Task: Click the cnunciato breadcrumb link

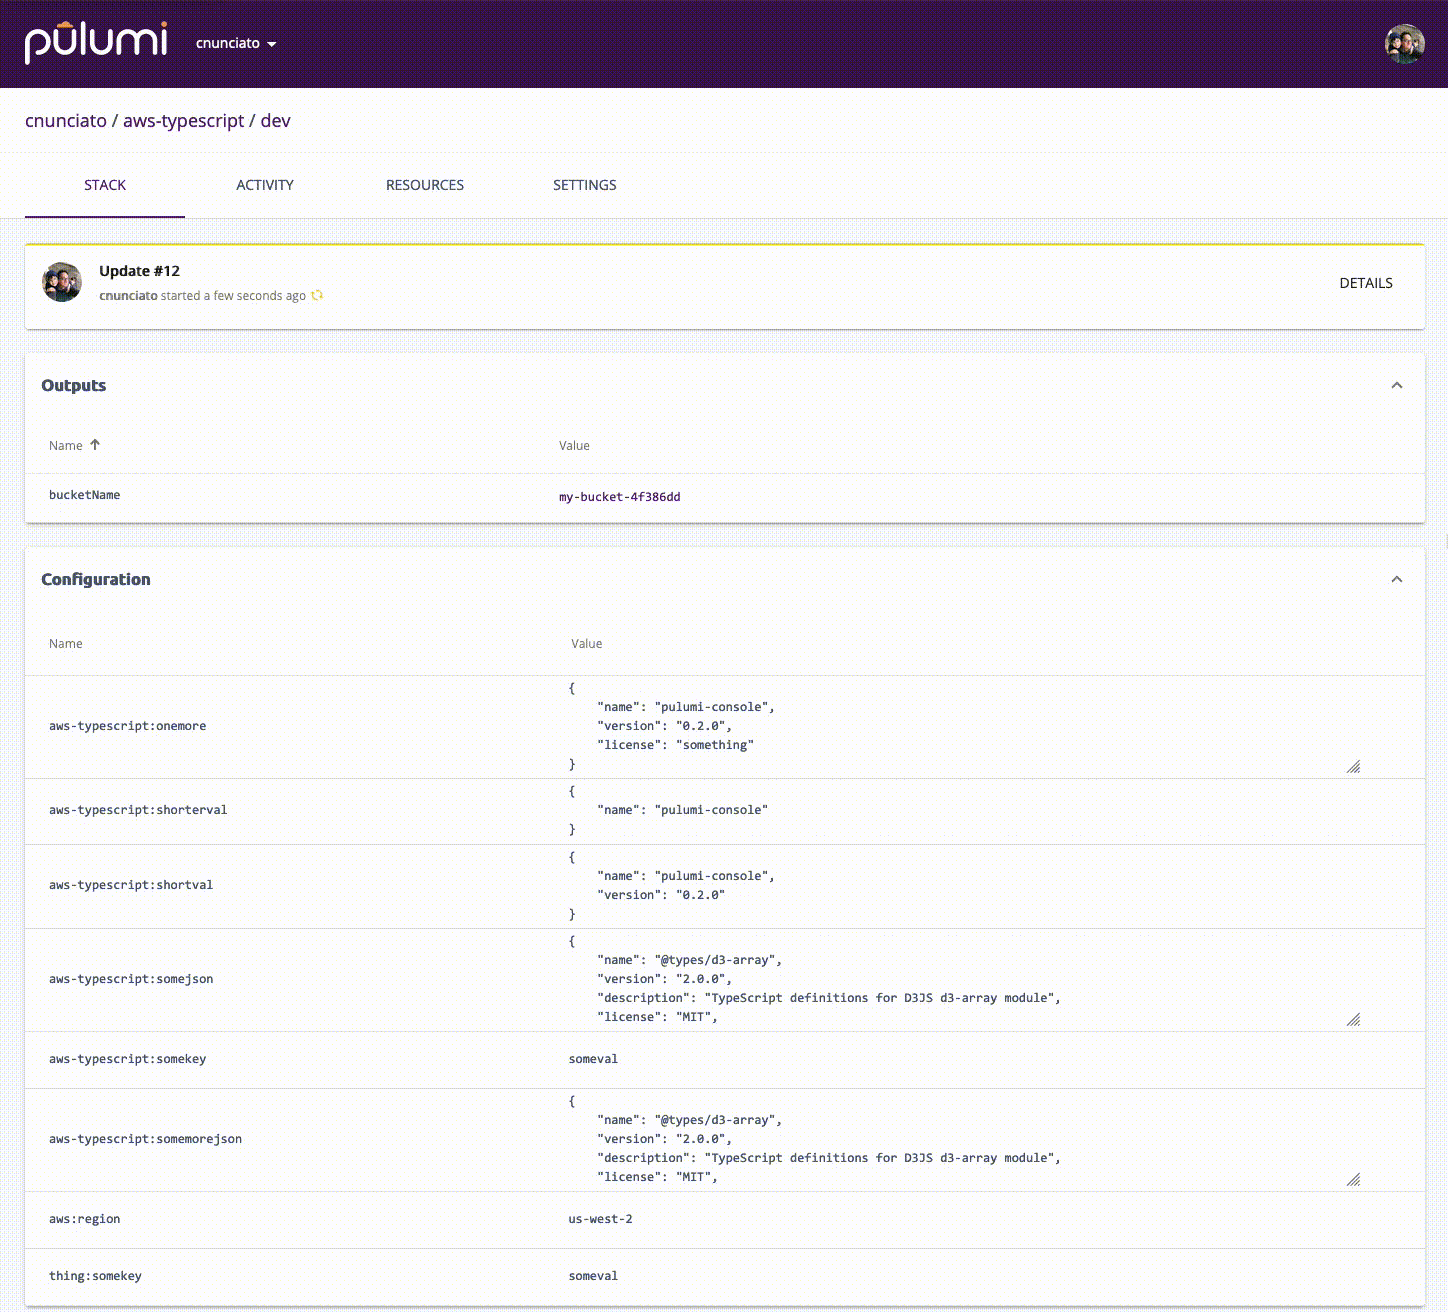Action: click(63, 120)
